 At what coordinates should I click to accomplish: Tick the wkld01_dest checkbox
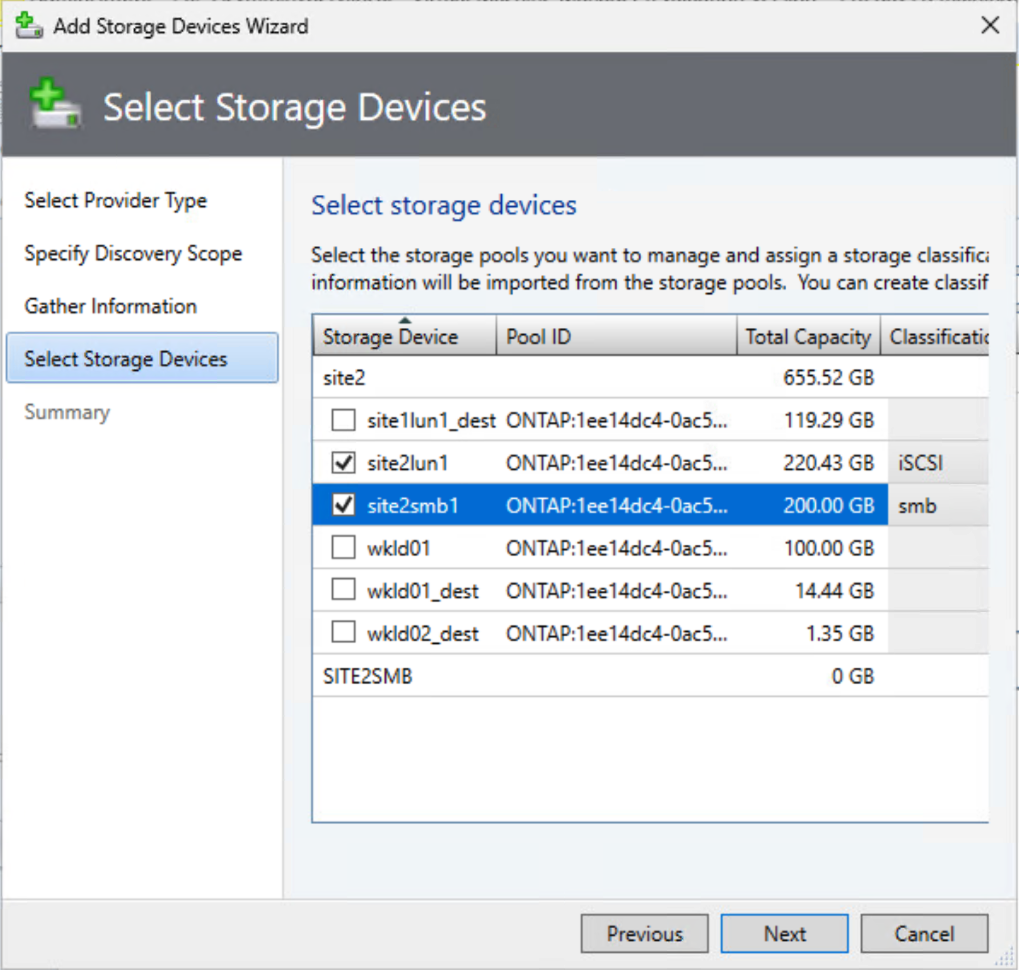(x=343, y=591)
